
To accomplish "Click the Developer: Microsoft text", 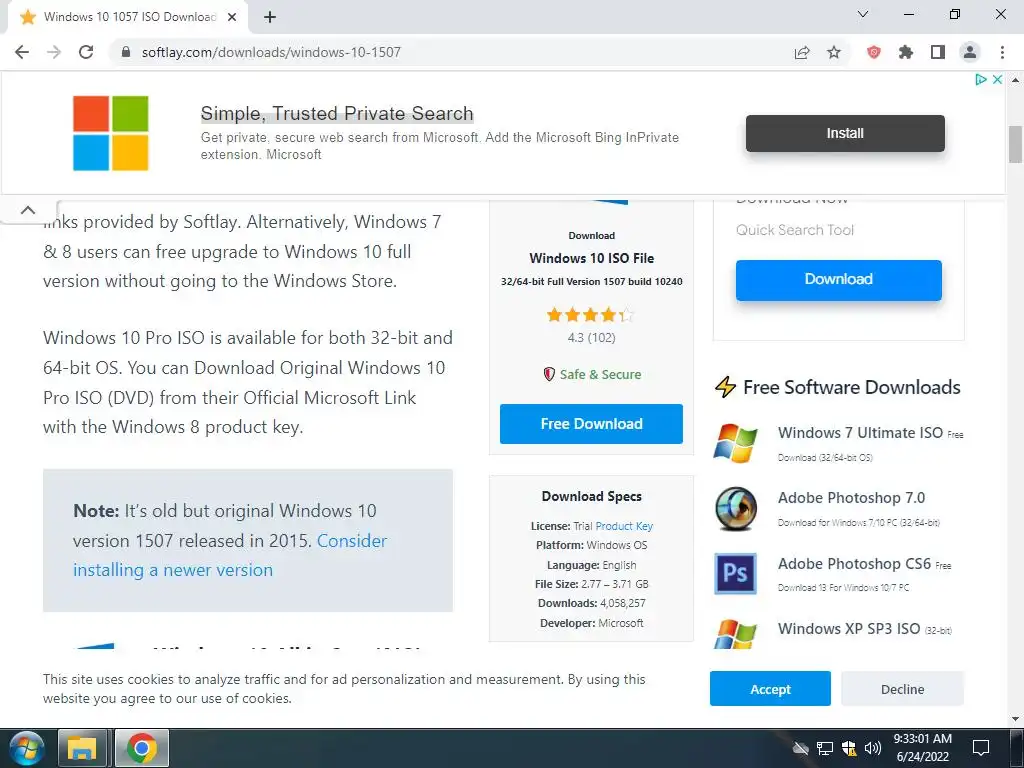I will click(x=591, y=623).
